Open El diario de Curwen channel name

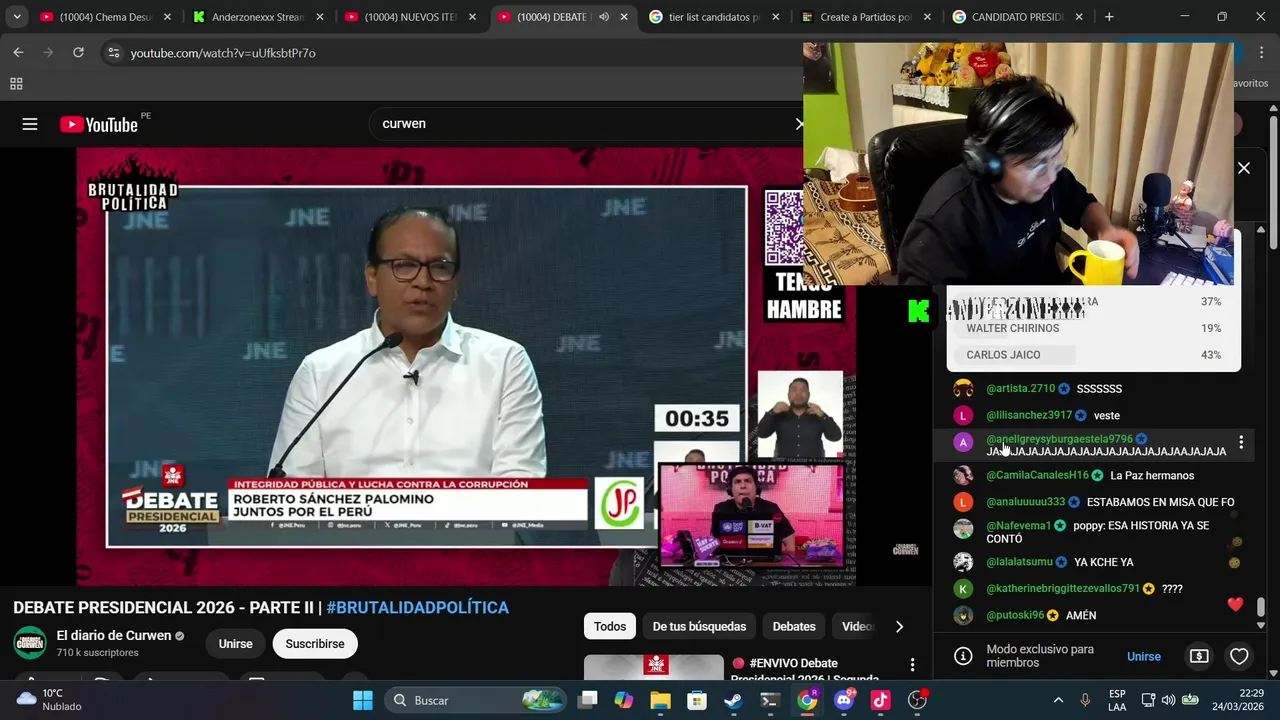pos(114,636)
